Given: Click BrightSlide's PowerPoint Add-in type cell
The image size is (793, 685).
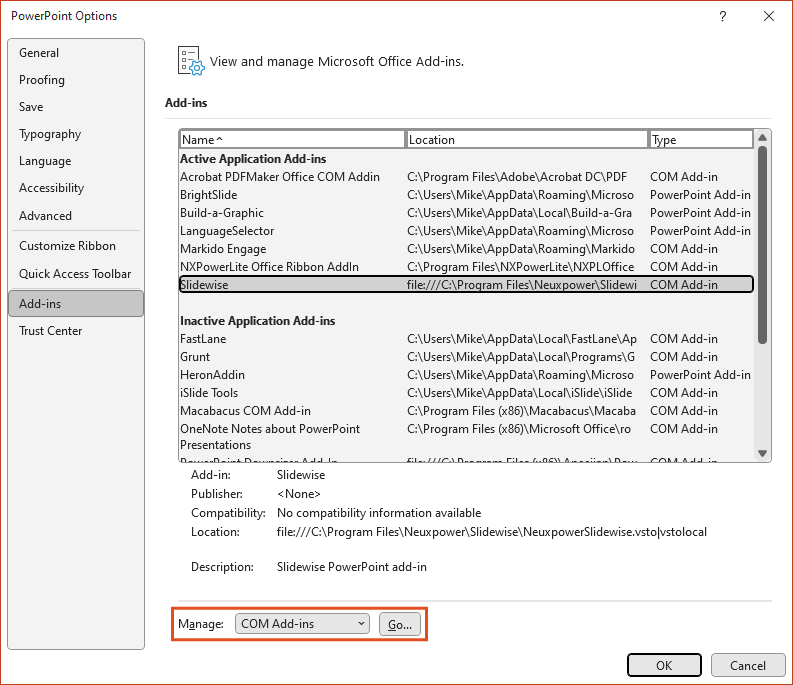Looking at the screenshot, I should pos(700,195).
